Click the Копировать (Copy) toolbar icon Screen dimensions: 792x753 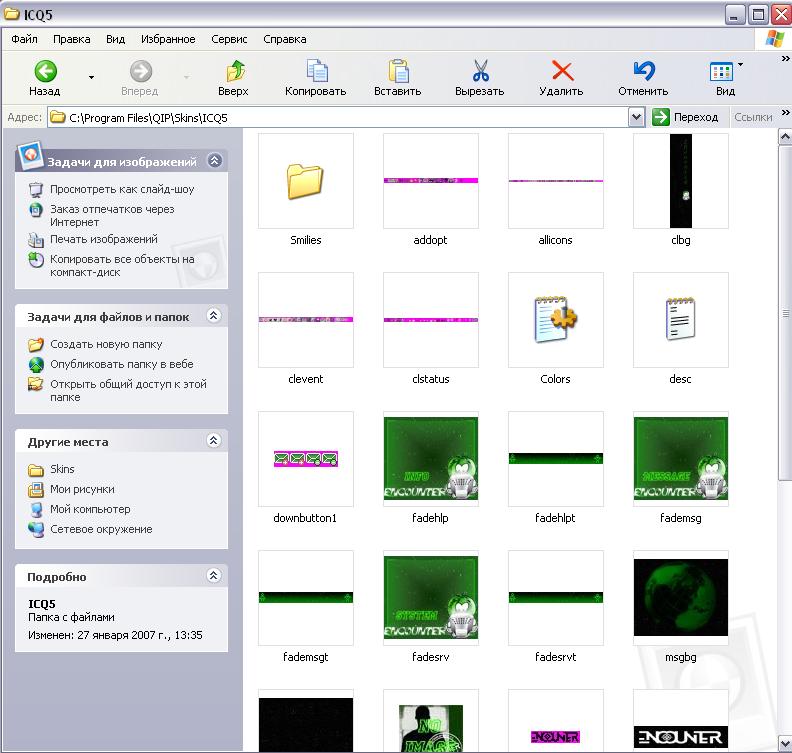316,71
